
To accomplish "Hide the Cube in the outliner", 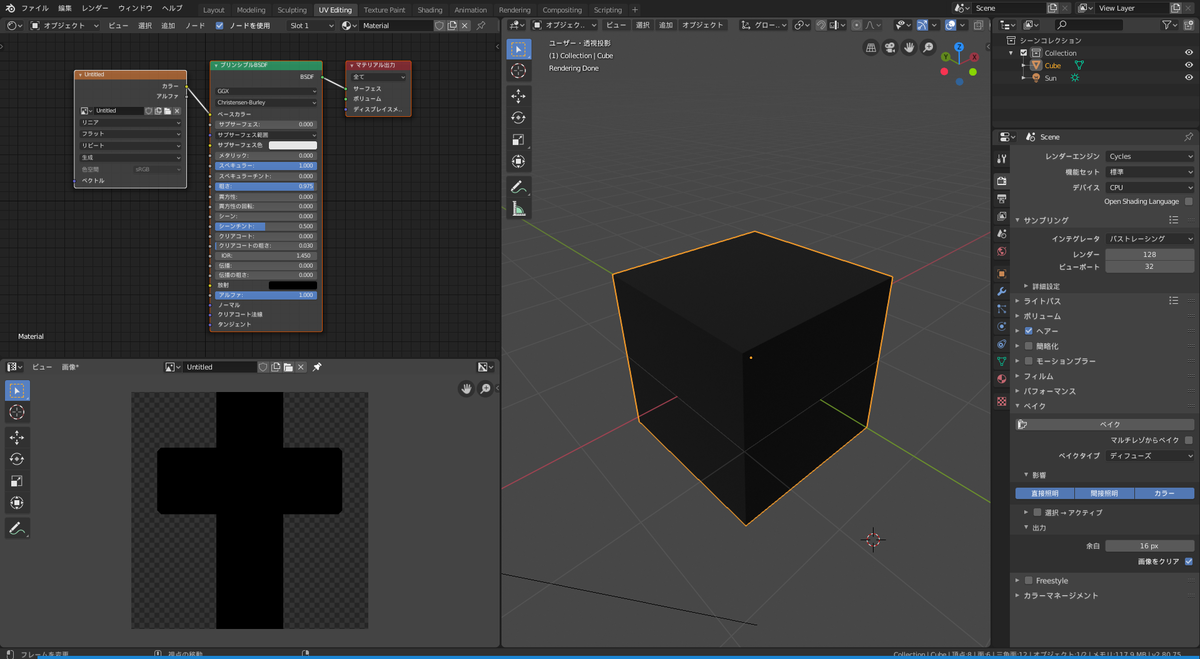I will coord(1187,65).
